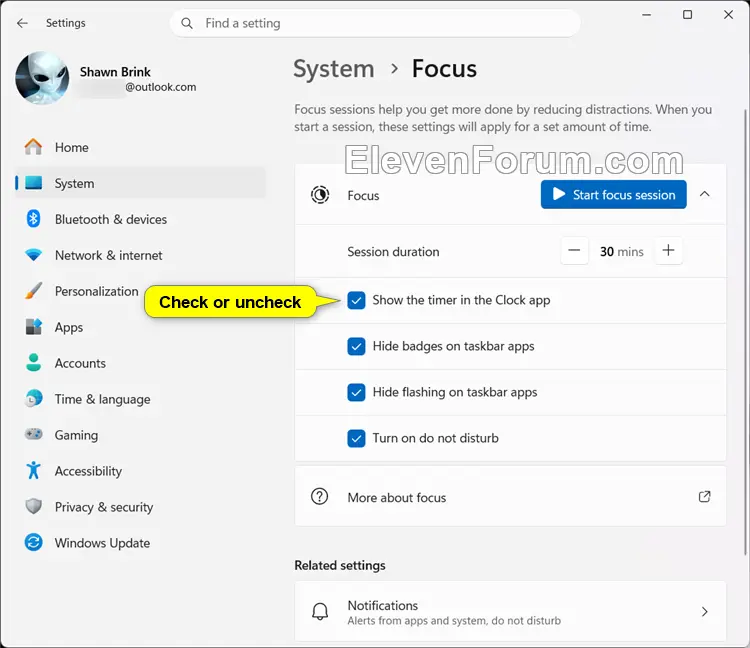Viewport: 750px width, 648px height.
Task: Click Shawn Brink account name
Action: coord(115,72)
